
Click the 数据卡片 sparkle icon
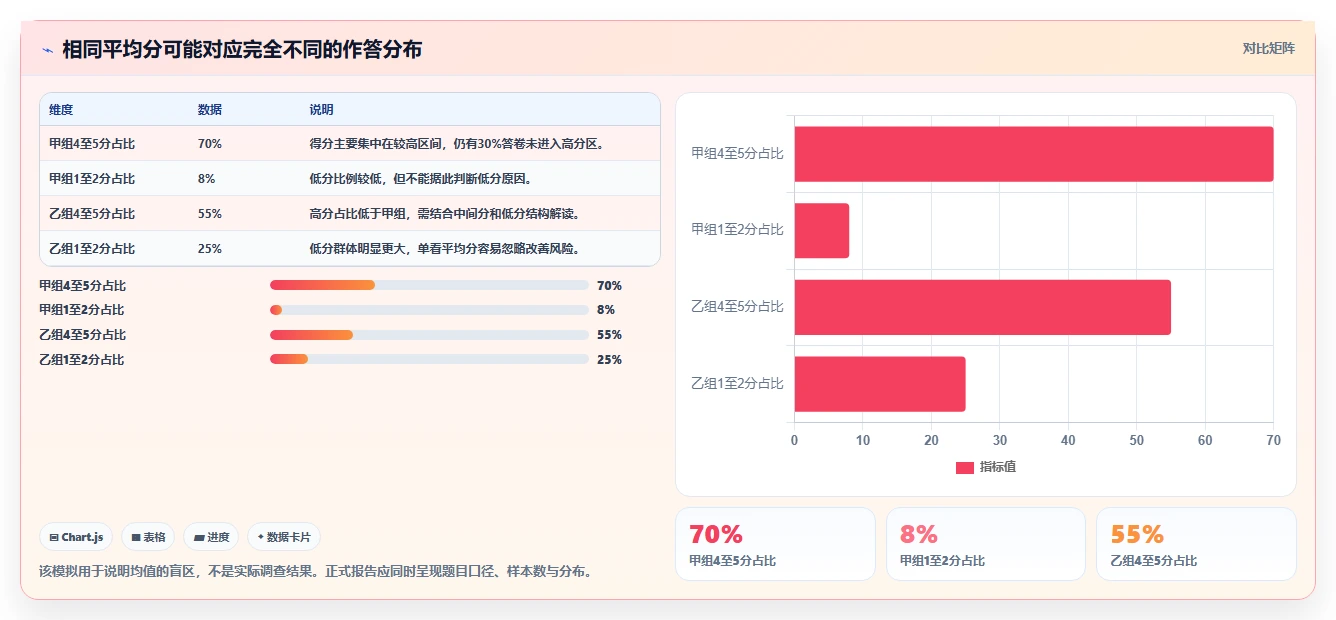260,537
